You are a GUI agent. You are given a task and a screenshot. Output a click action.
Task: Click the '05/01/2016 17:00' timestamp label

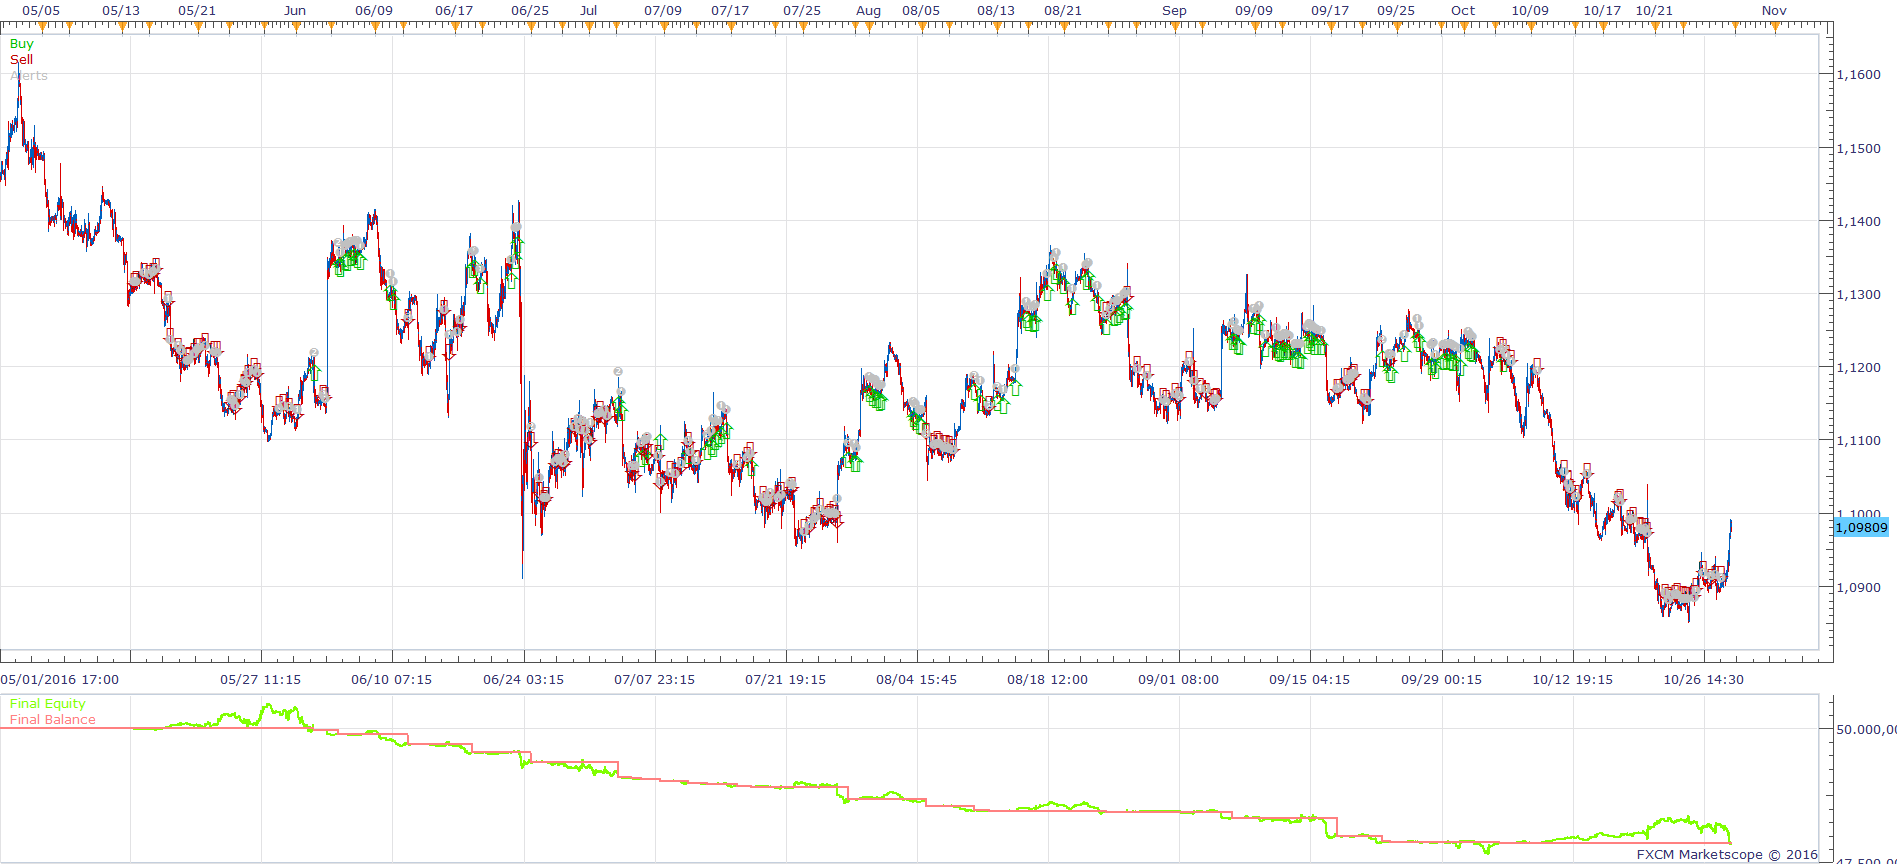point(59,680)
